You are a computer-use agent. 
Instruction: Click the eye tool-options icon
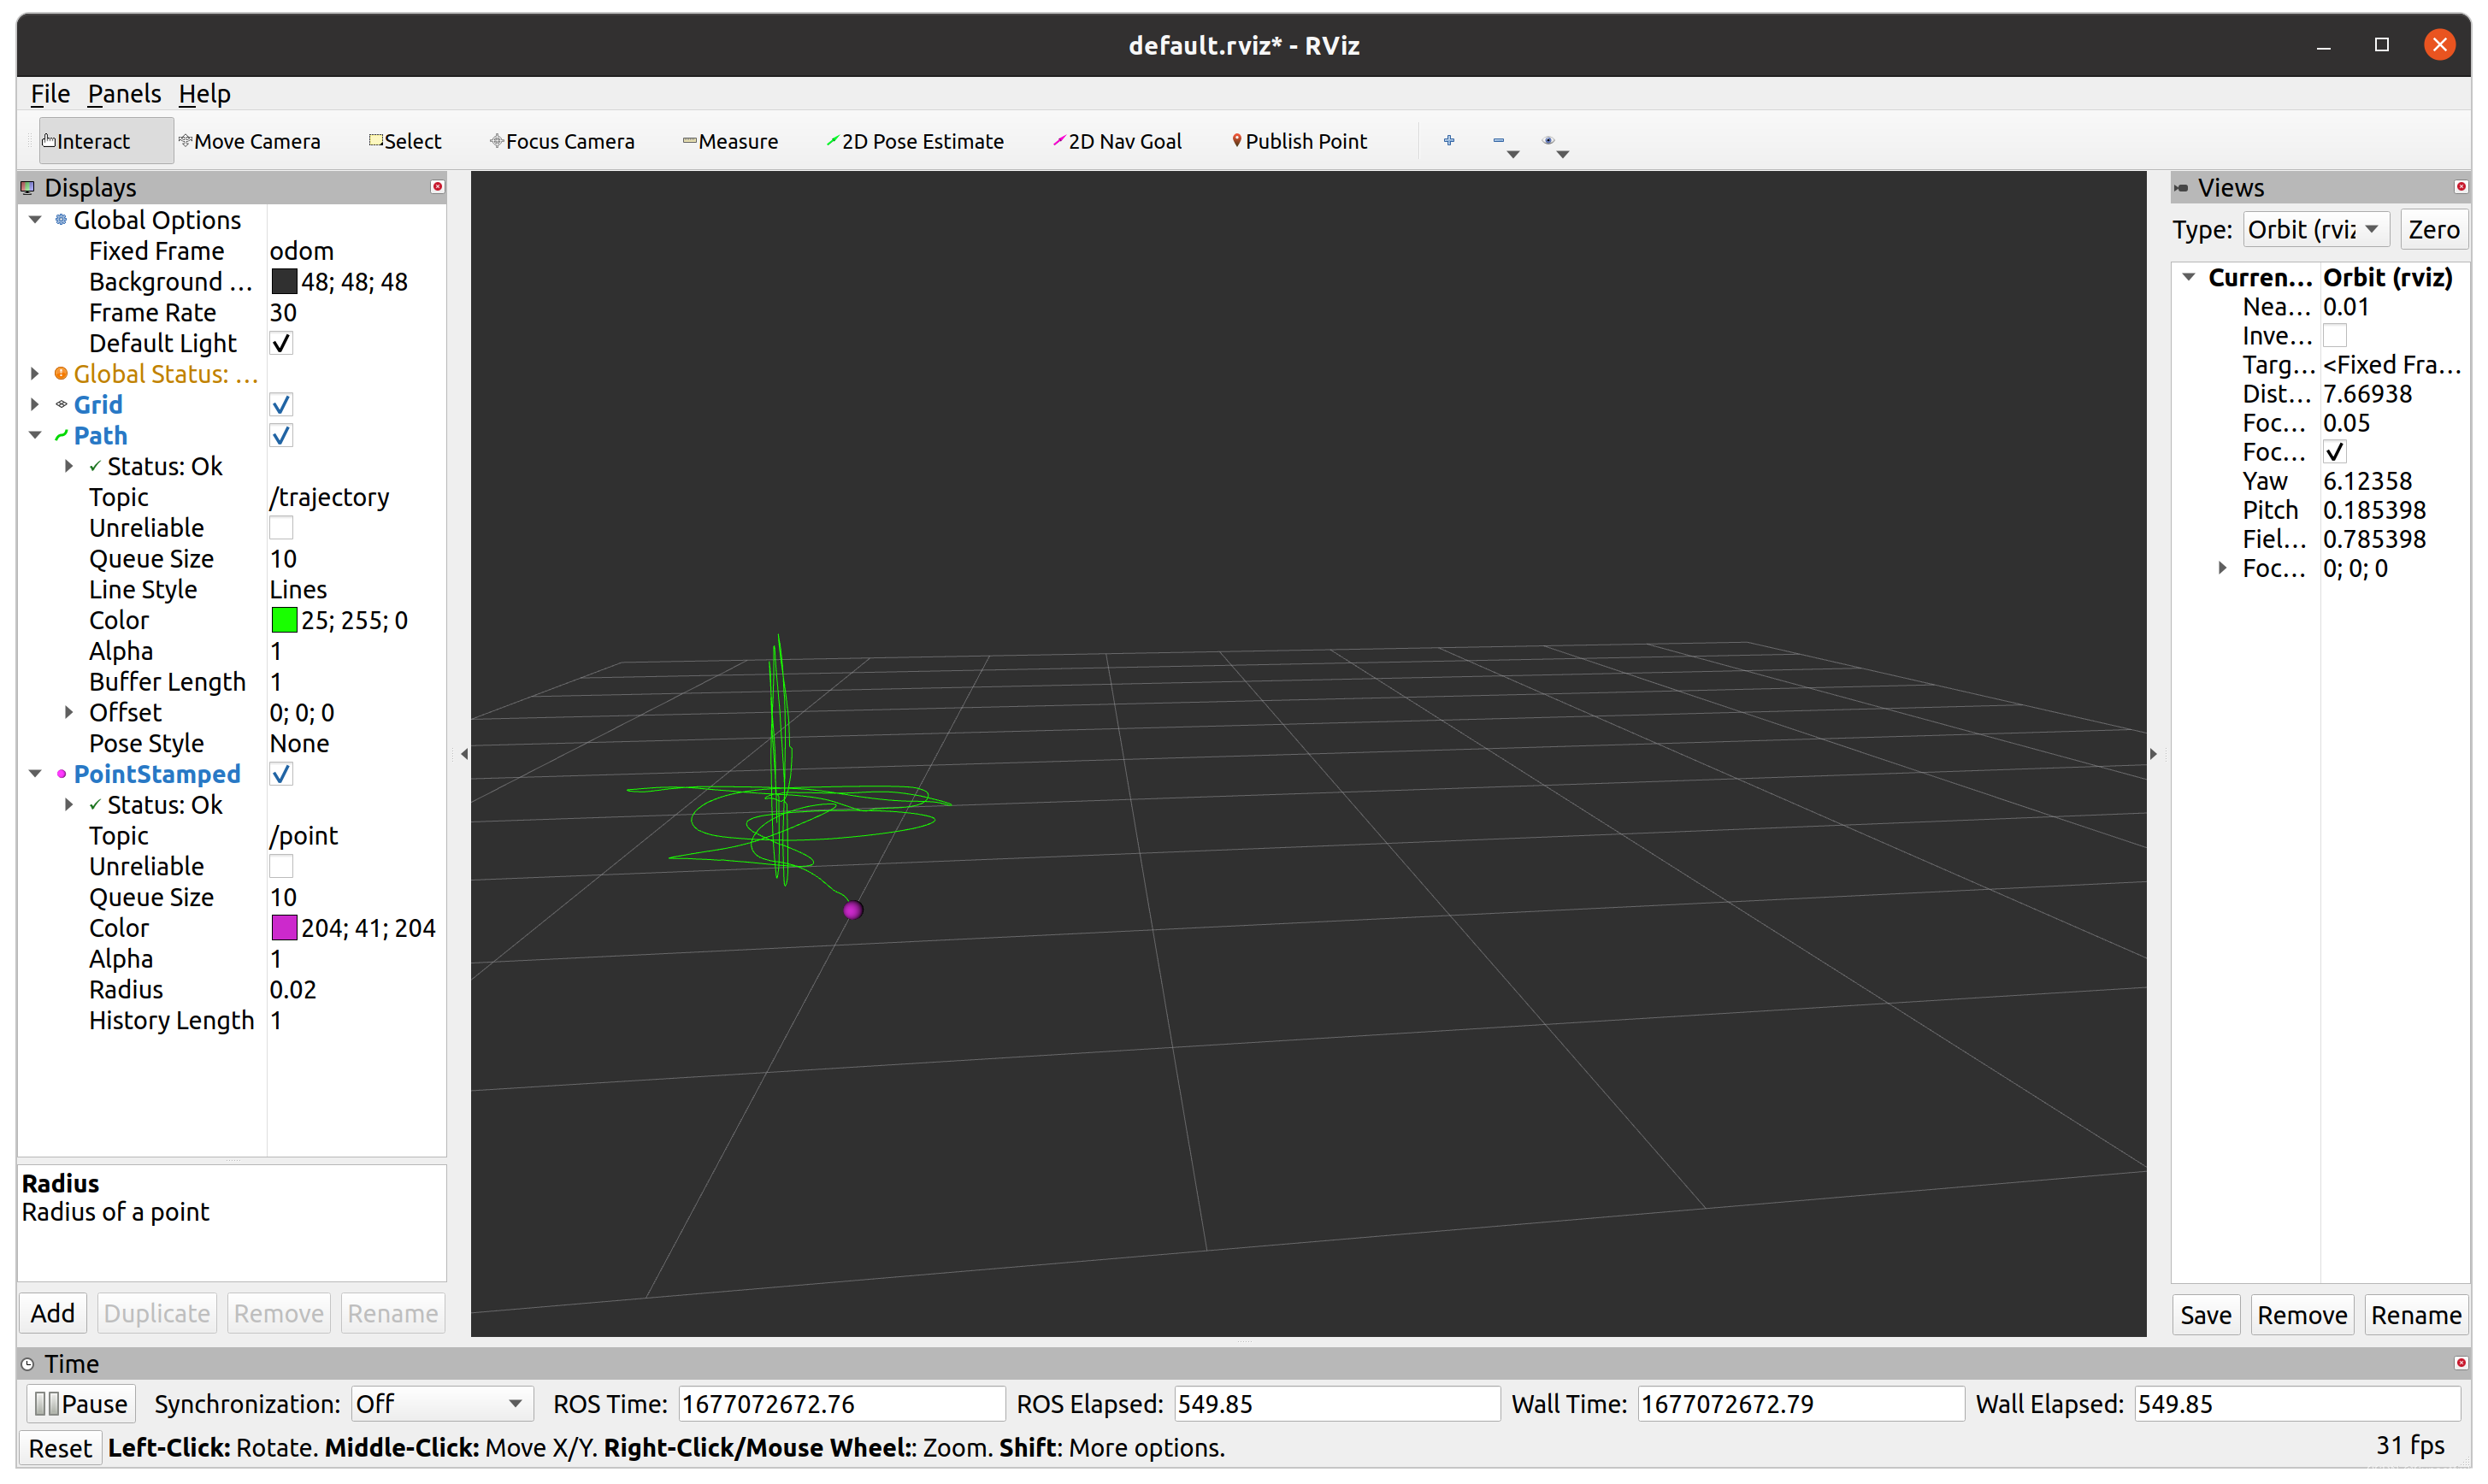coord(1548,140)
